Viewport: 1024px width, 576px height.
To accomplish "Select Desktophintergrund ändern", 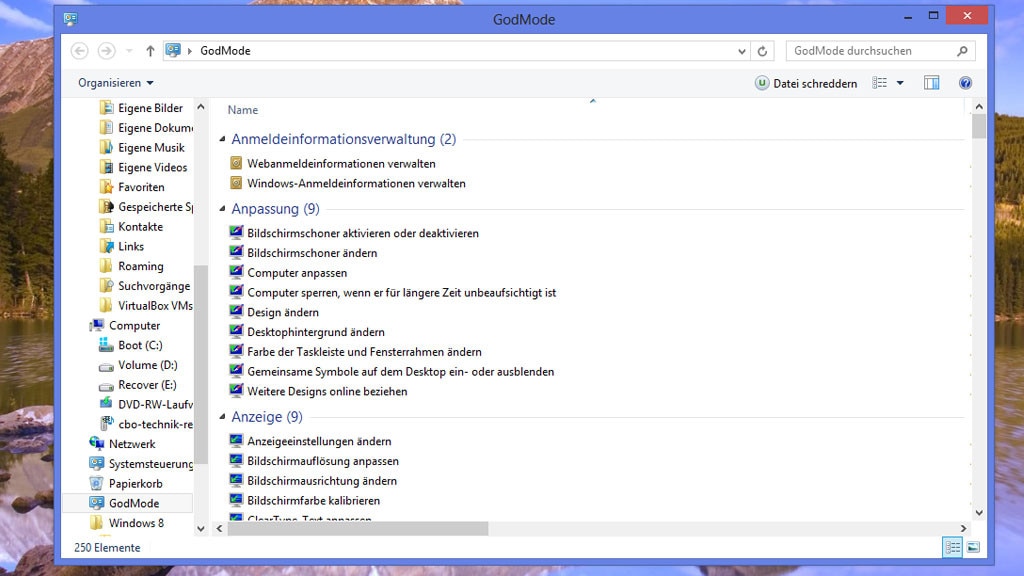I will [307, 332].
